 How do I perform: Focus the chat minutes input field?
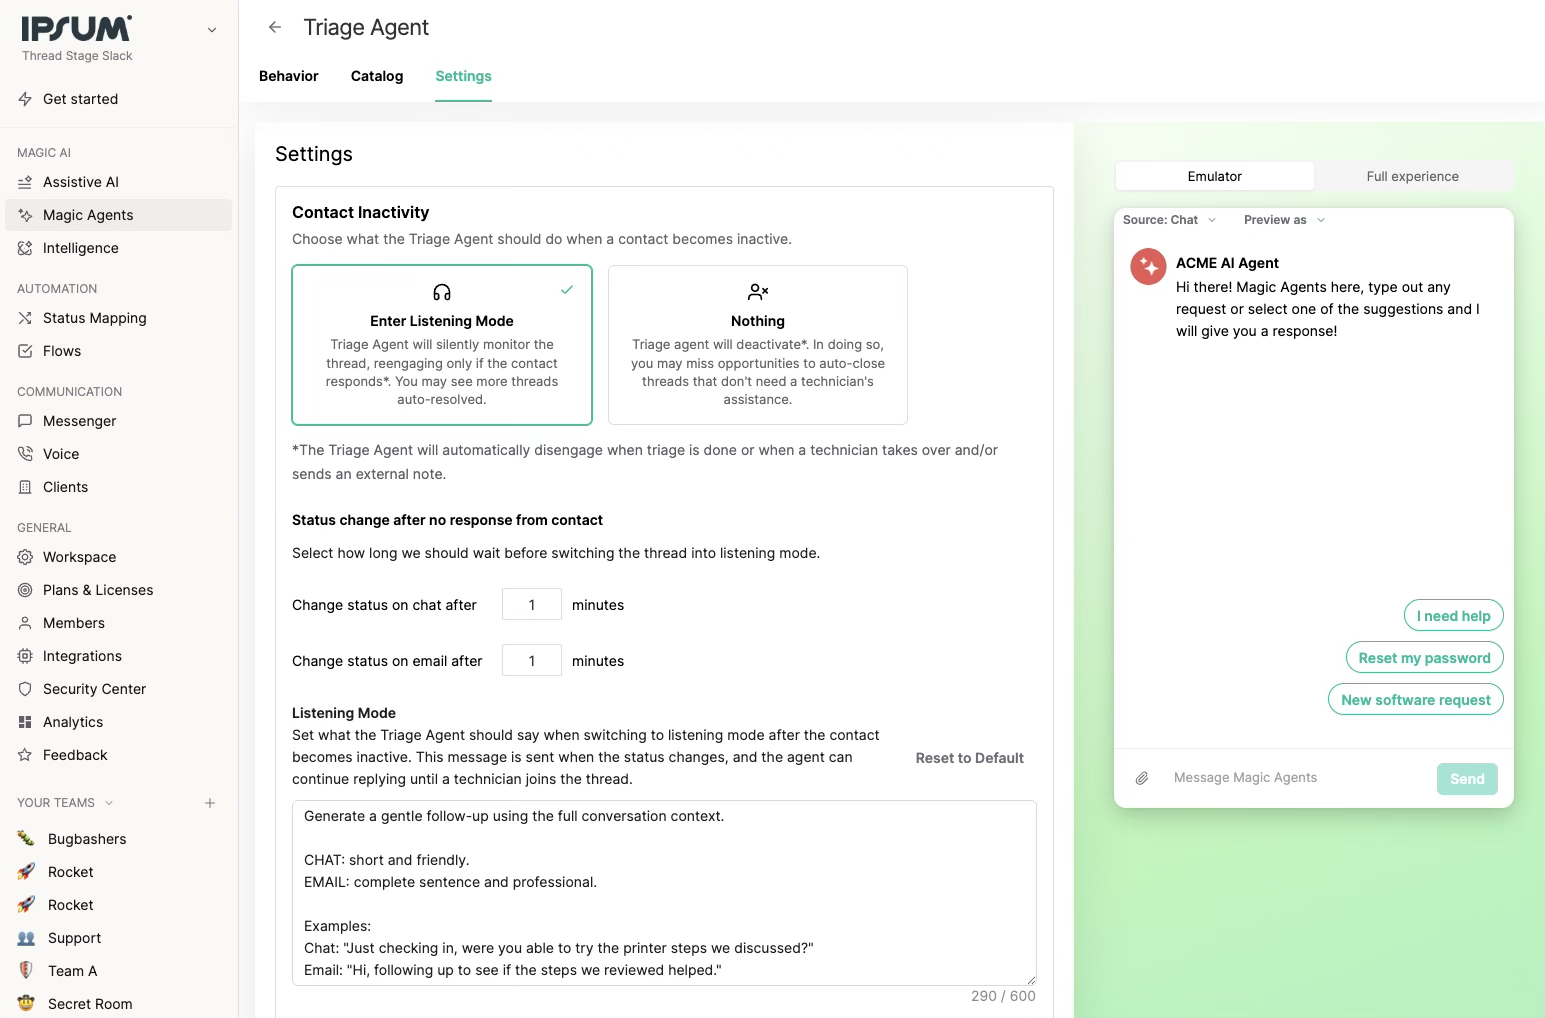532,605
